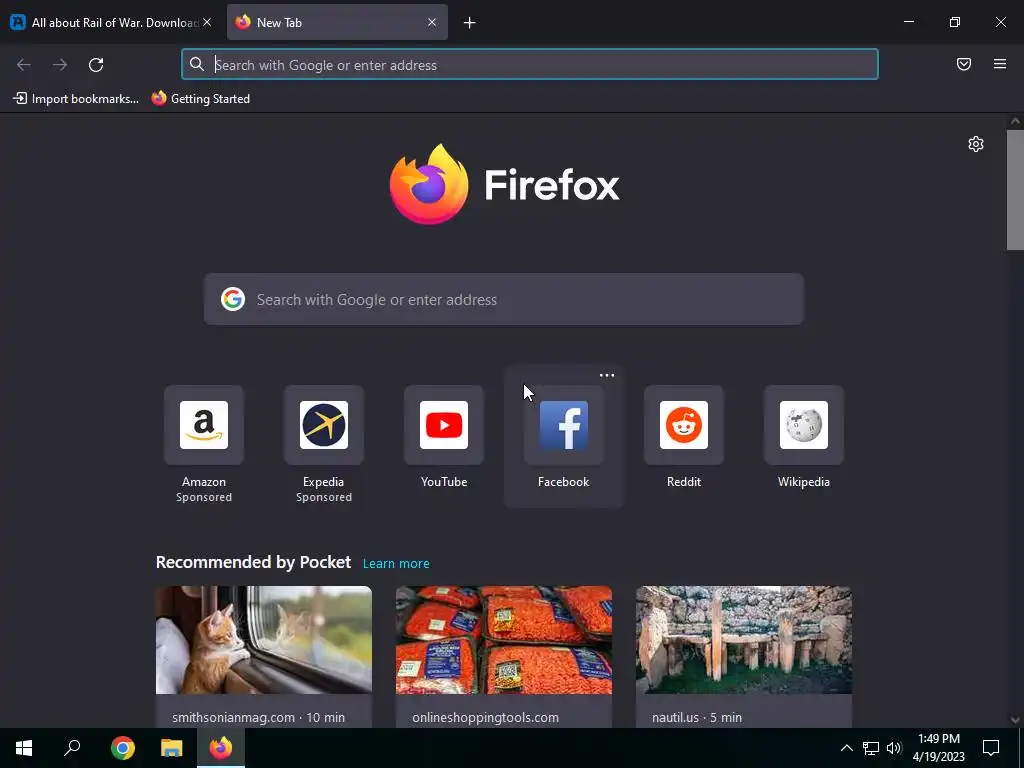Focus the address bar search field
The height and width of the screenshot is (768, 1024).
(x=530, y=65)
